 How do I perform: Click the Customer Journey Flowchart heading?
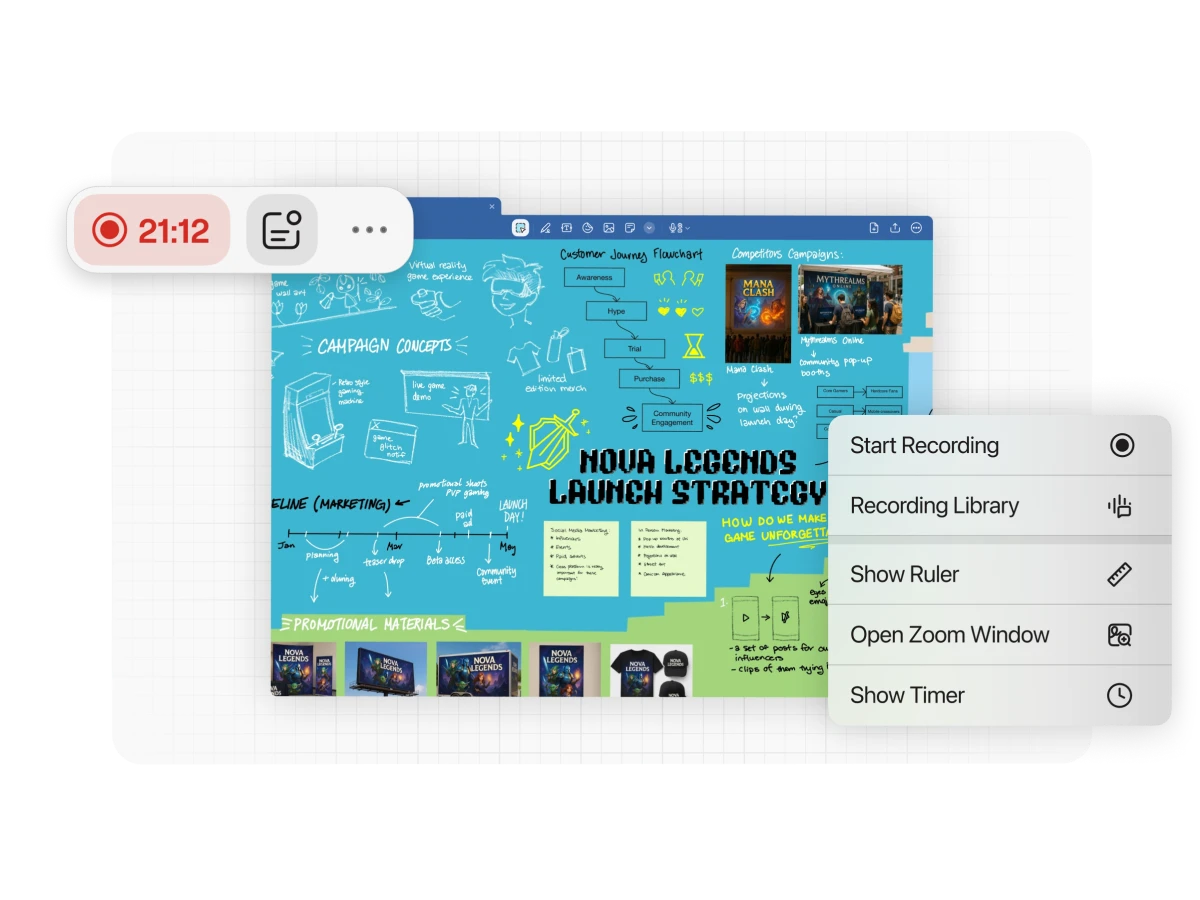631,254
